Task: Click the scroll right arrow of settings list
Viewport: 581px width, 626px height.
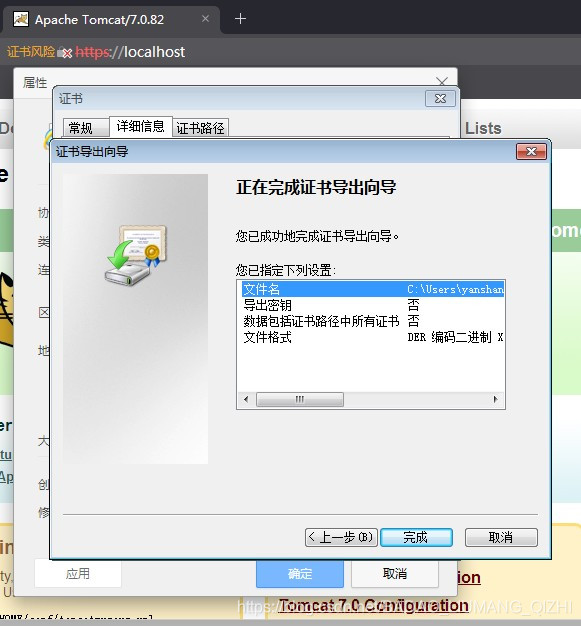Action: (496, 399)
